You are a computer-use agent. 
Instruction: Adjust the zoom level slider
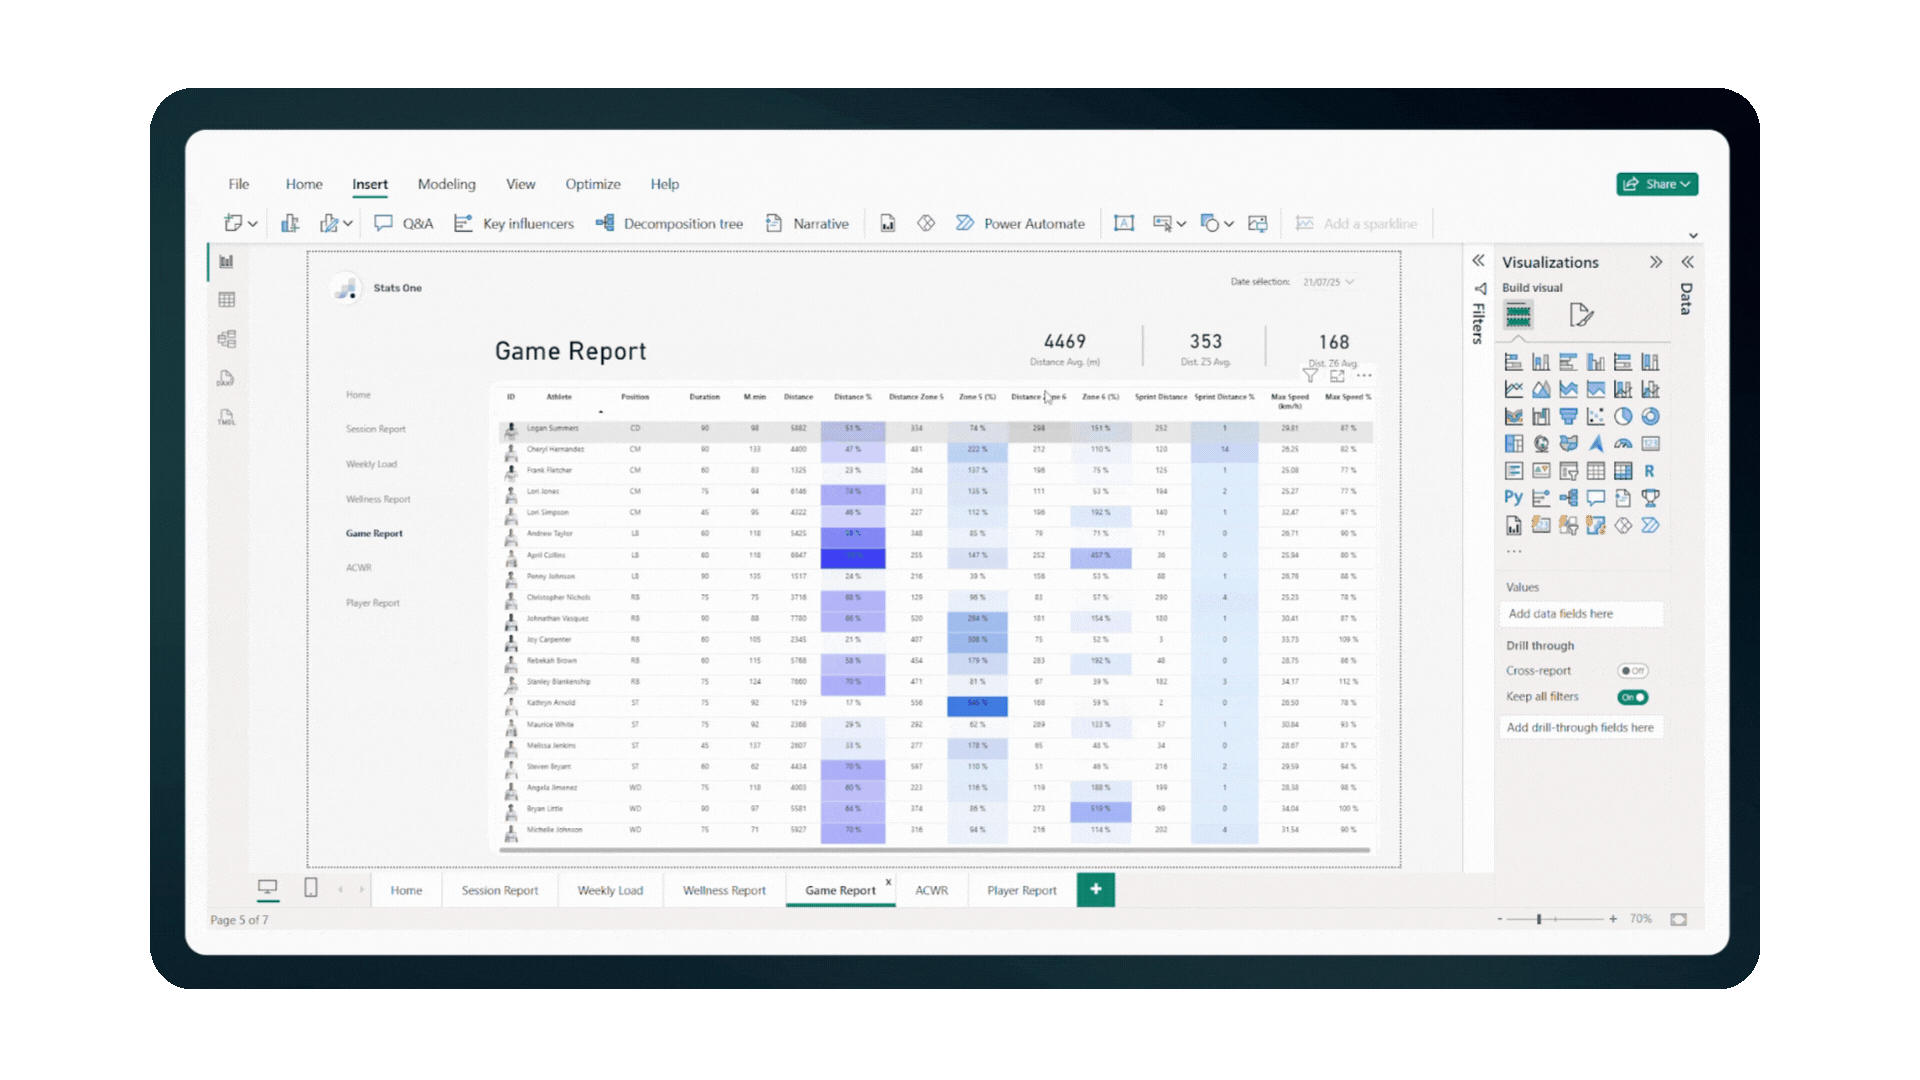point(1539,919)
